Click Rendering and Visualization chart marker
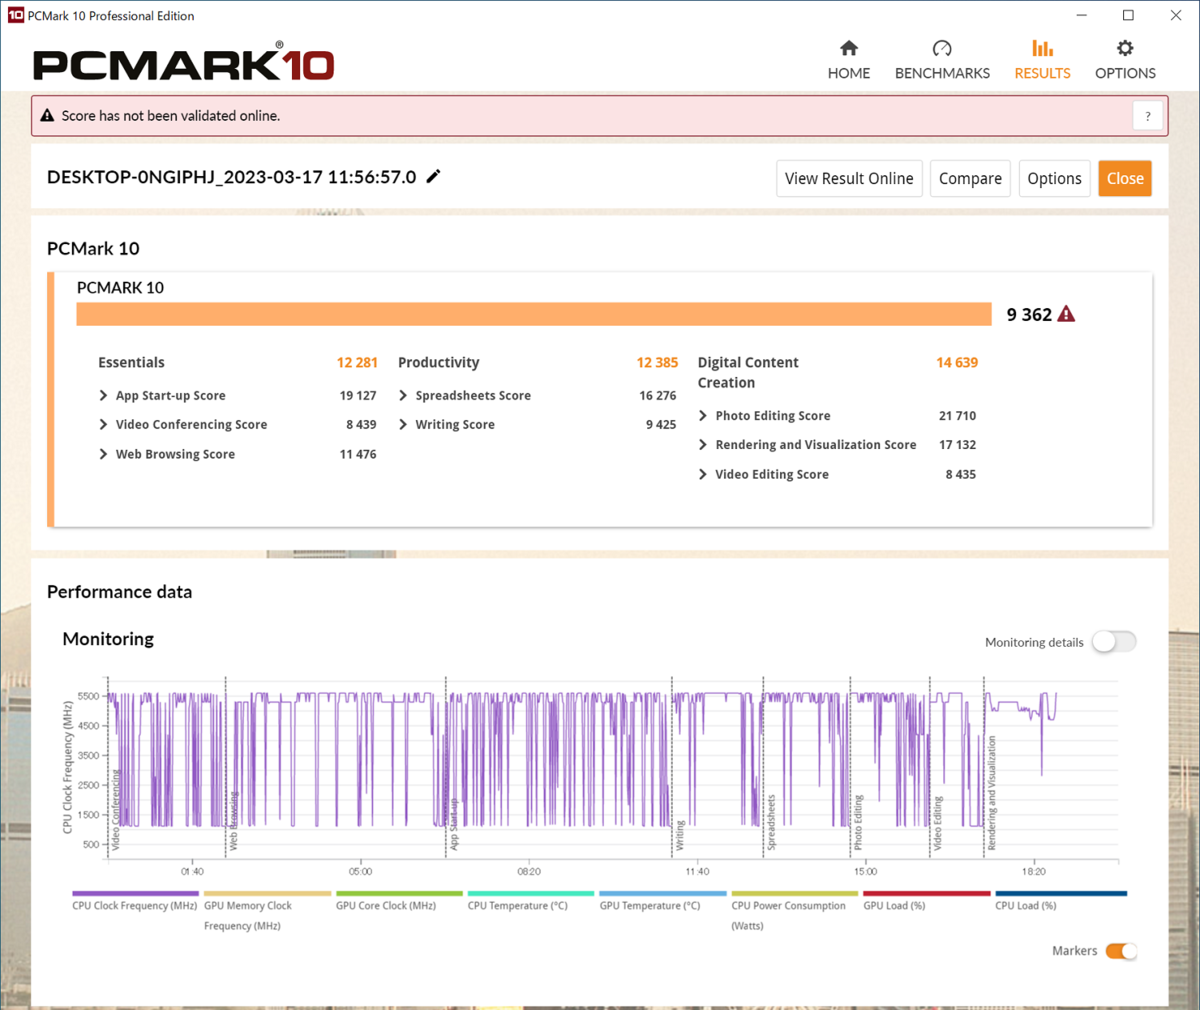The image size is (1200, 1010). (992, 794)
